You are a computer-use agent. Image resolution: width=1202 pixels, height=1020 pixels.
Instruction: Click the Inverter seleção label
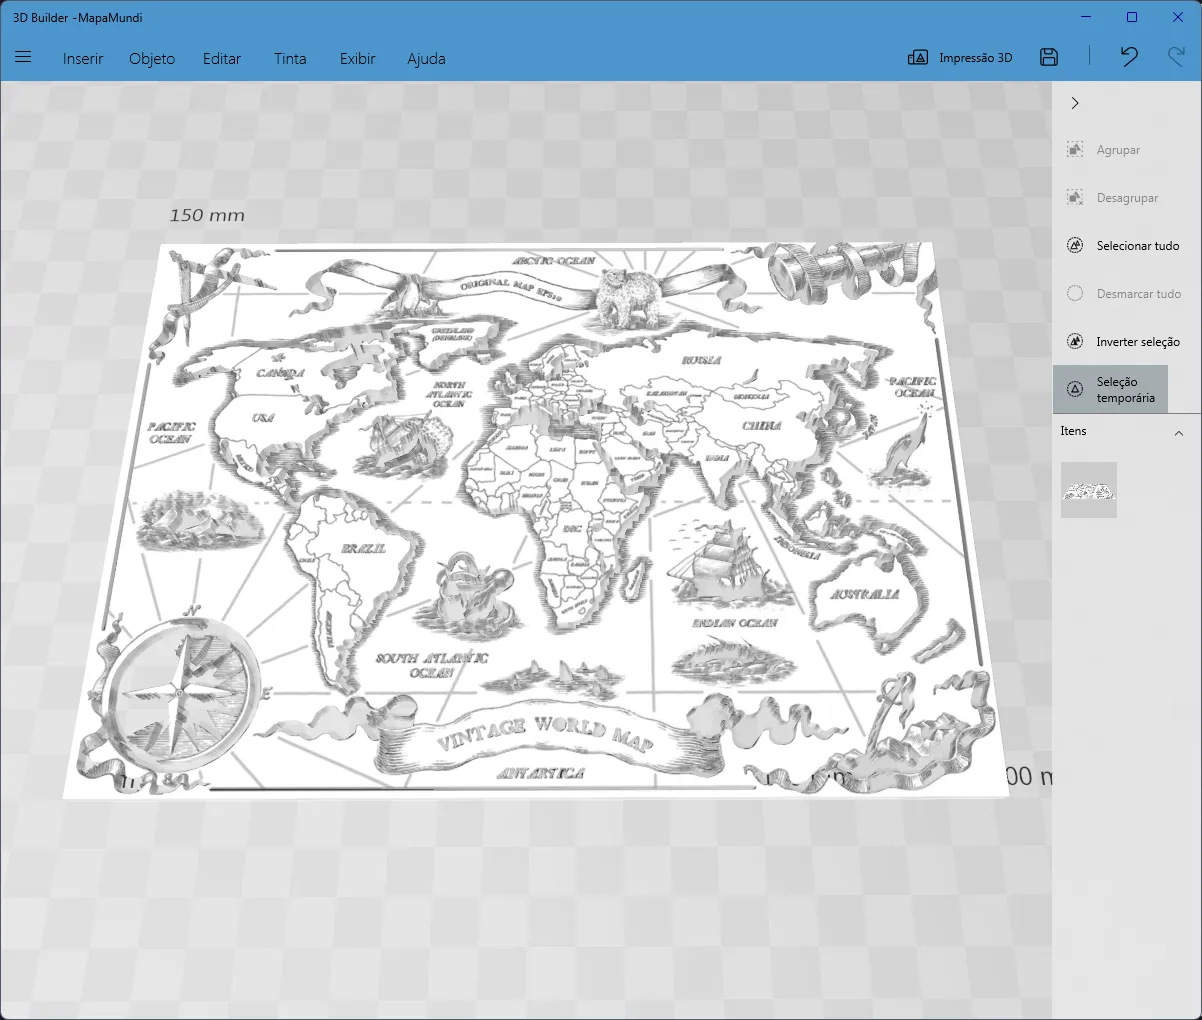1138,342
